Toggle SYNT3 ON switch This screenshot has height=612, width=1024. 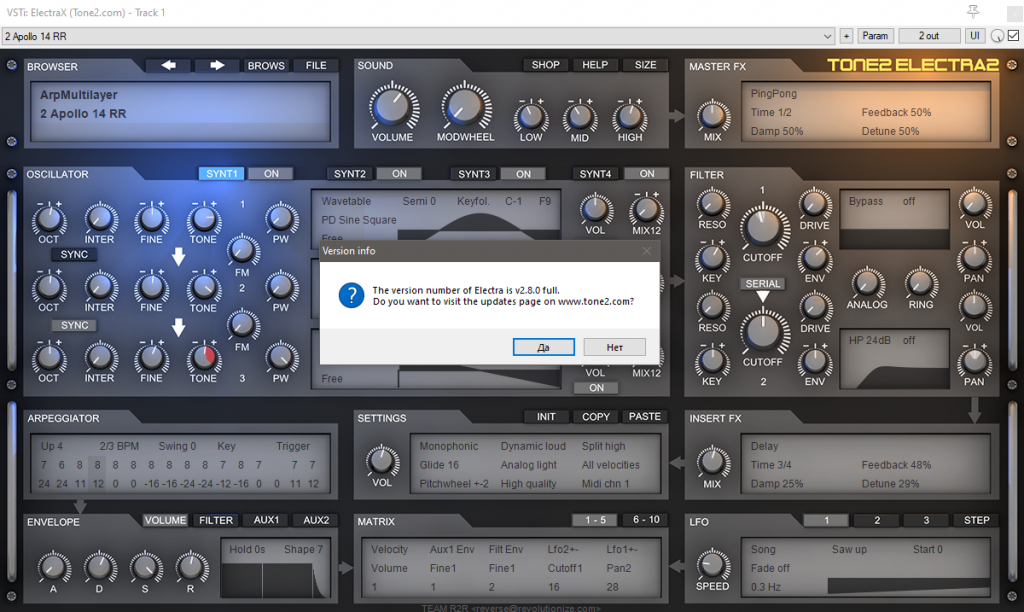523,174
